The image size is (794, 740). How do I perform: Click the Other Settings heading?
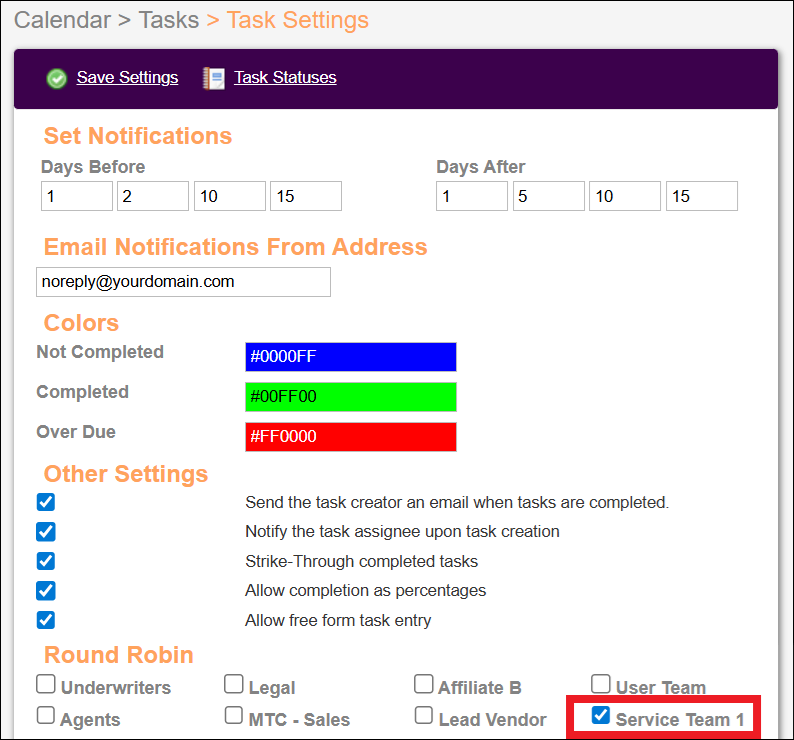pyautogui.click(x=126, y=474)
